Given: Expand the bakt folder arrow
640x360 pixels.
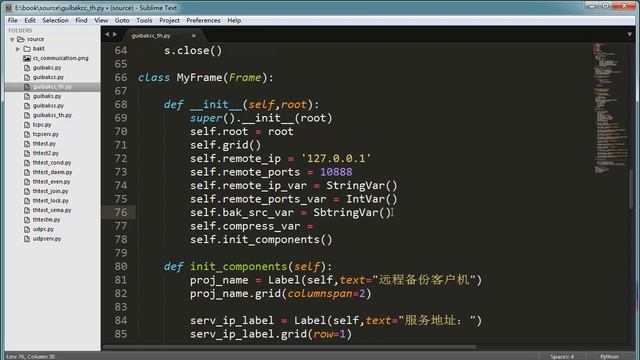Looking at the screenshot, I should click(18, 49).
